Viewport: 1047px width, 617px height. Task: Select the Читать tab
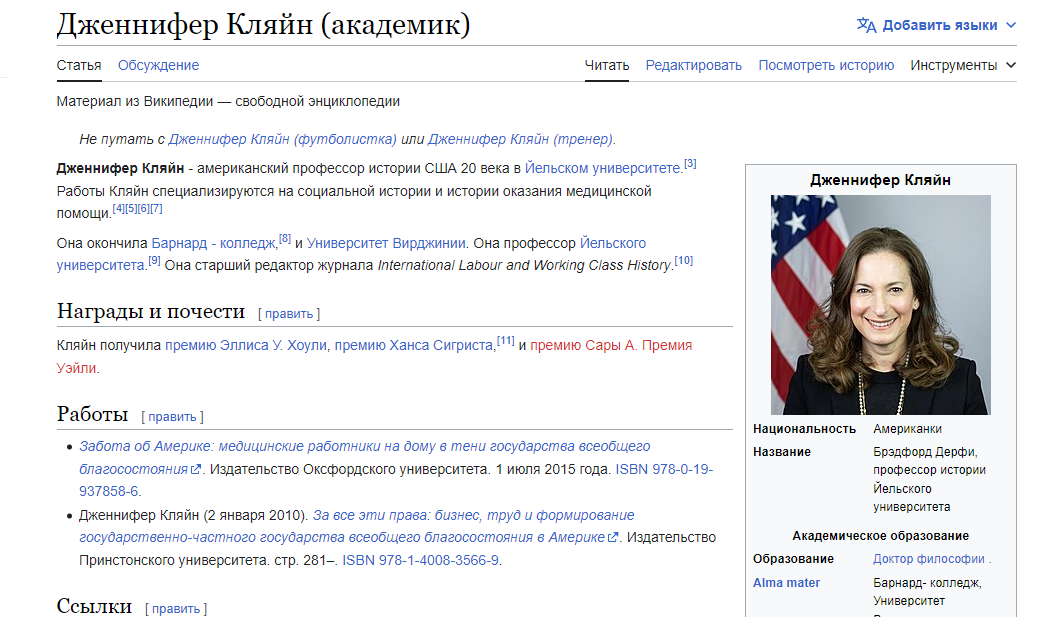pos(607,65)
